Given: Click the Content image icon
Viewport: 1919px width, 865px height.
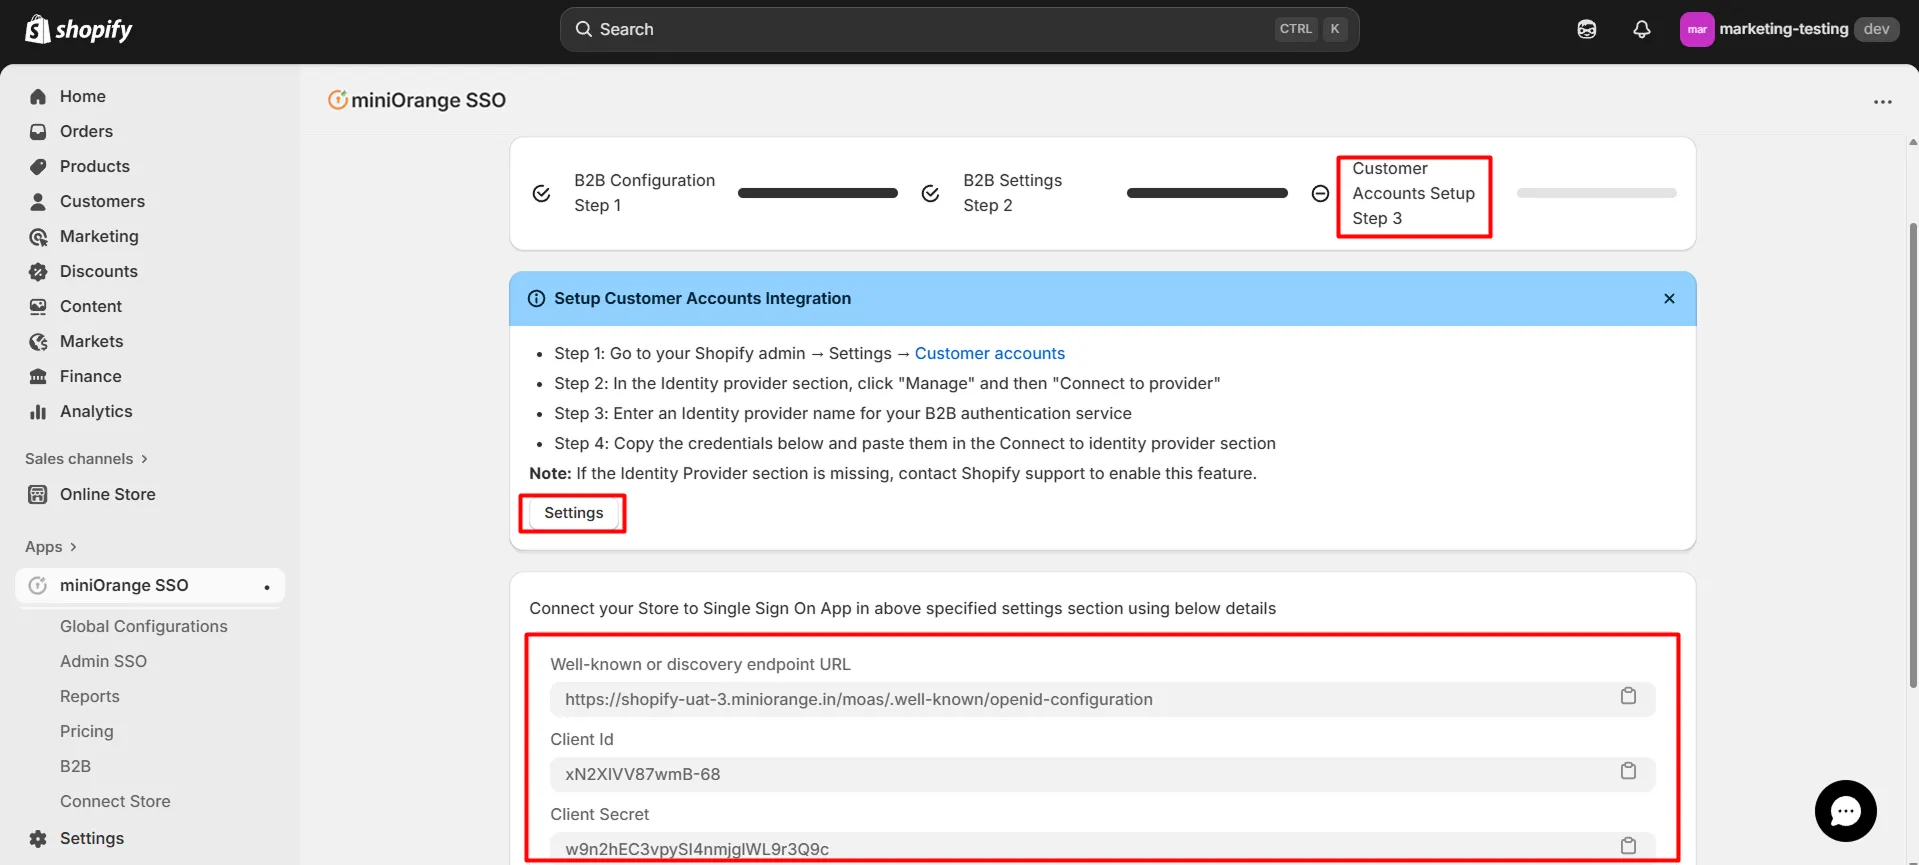Looking at the screenshot, I should 38,306.
